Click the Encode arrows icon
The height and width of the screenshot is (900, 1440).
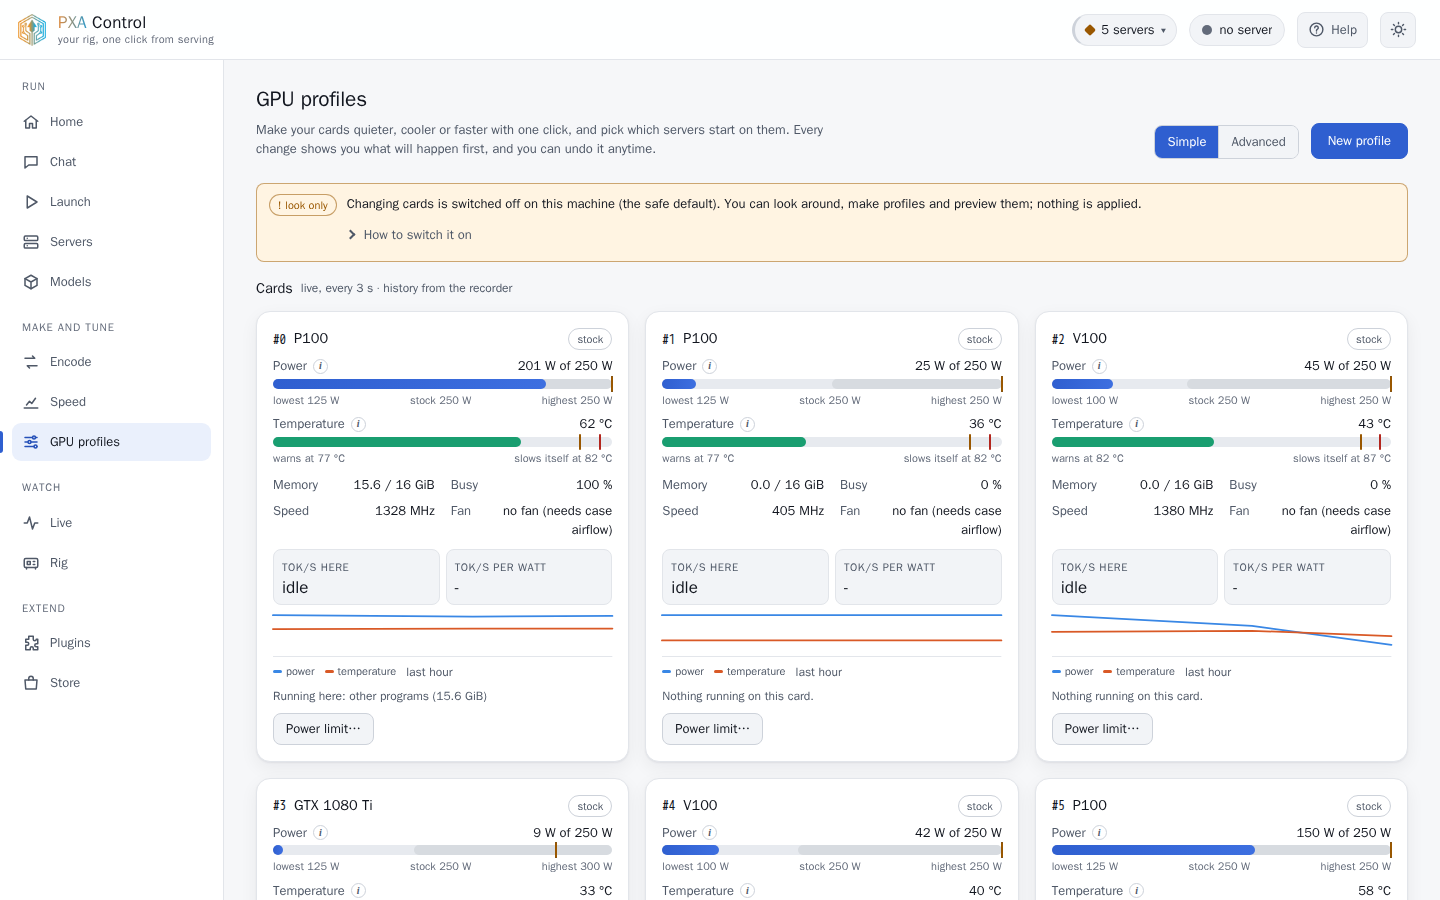tap(31, 362)
